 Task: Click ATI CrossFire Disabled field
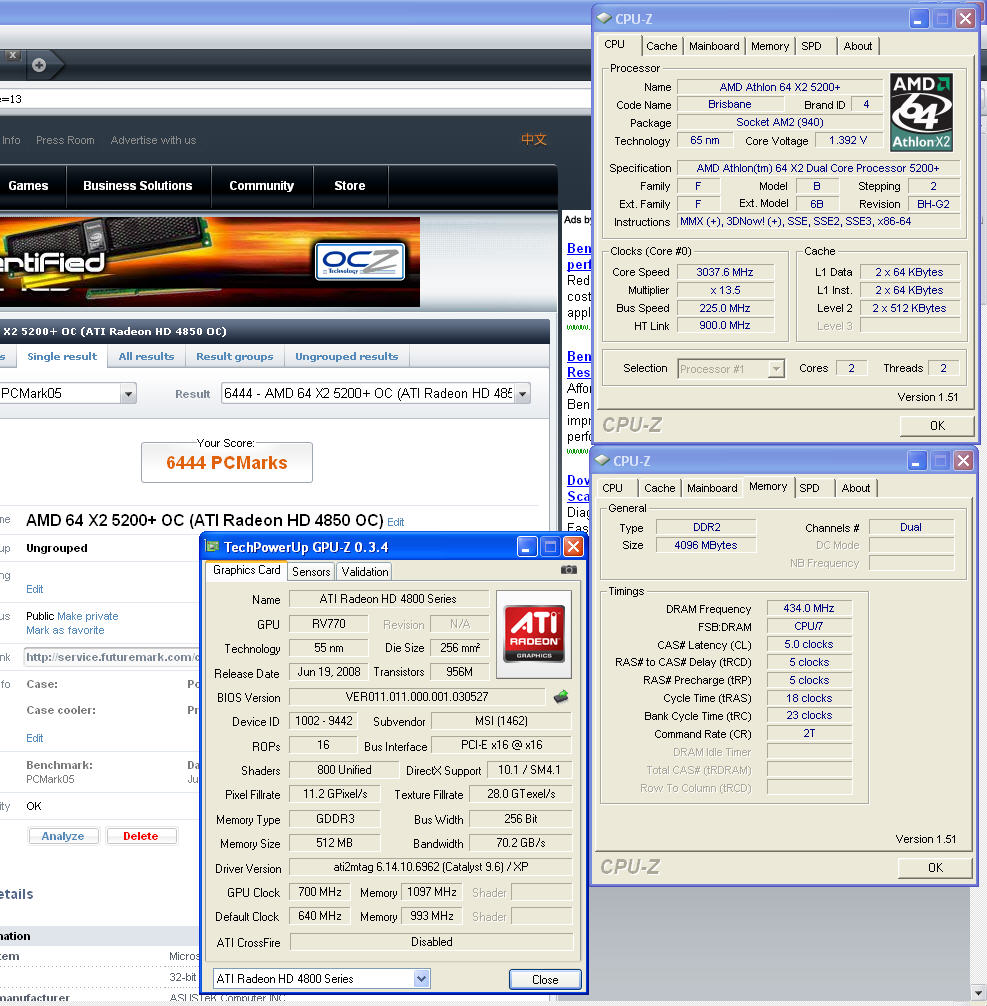click(431, 942)
